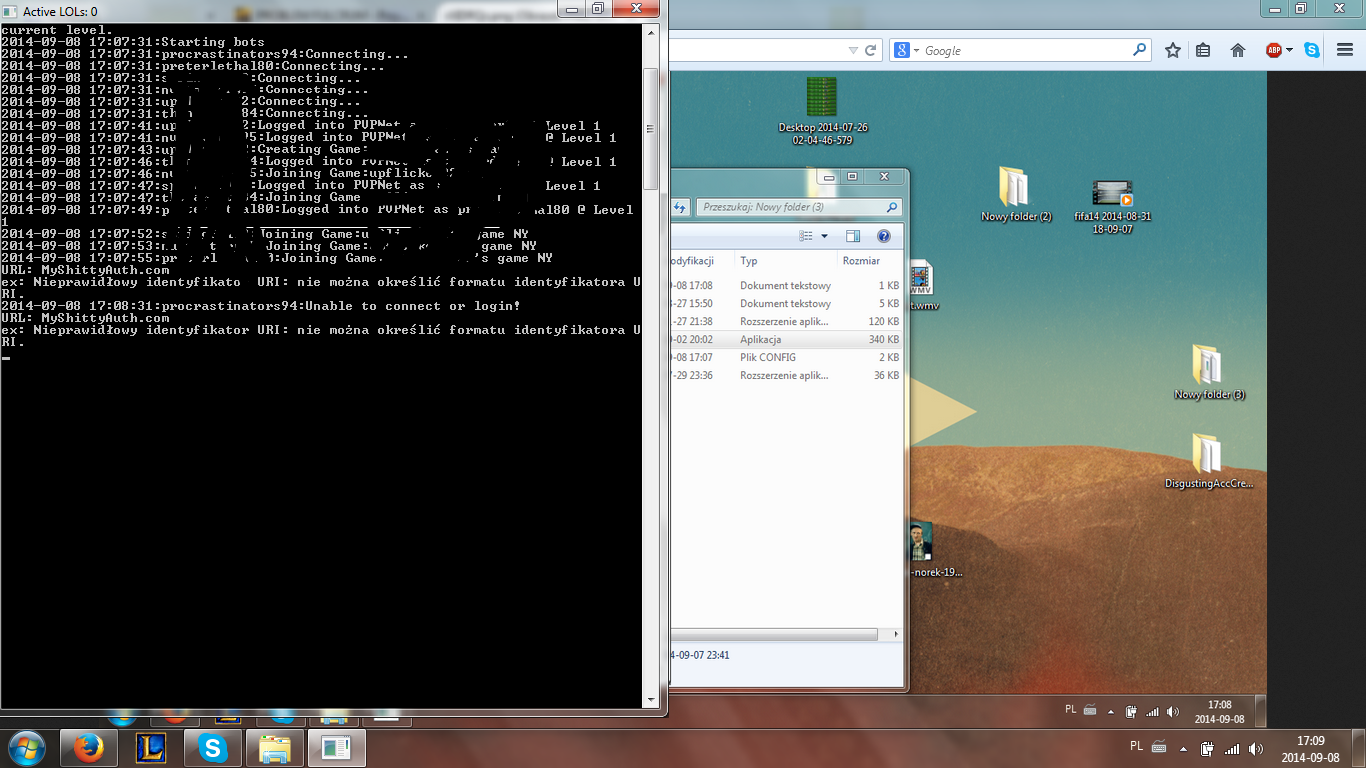
Task: Open the Adblock Plus dropdown arrow
Action: (1289, 50)
